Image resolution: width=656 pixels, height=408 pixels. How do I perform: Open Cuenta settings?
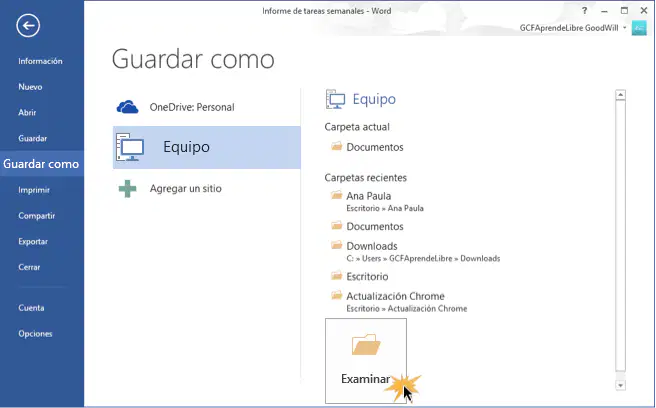tap(31, 308)
